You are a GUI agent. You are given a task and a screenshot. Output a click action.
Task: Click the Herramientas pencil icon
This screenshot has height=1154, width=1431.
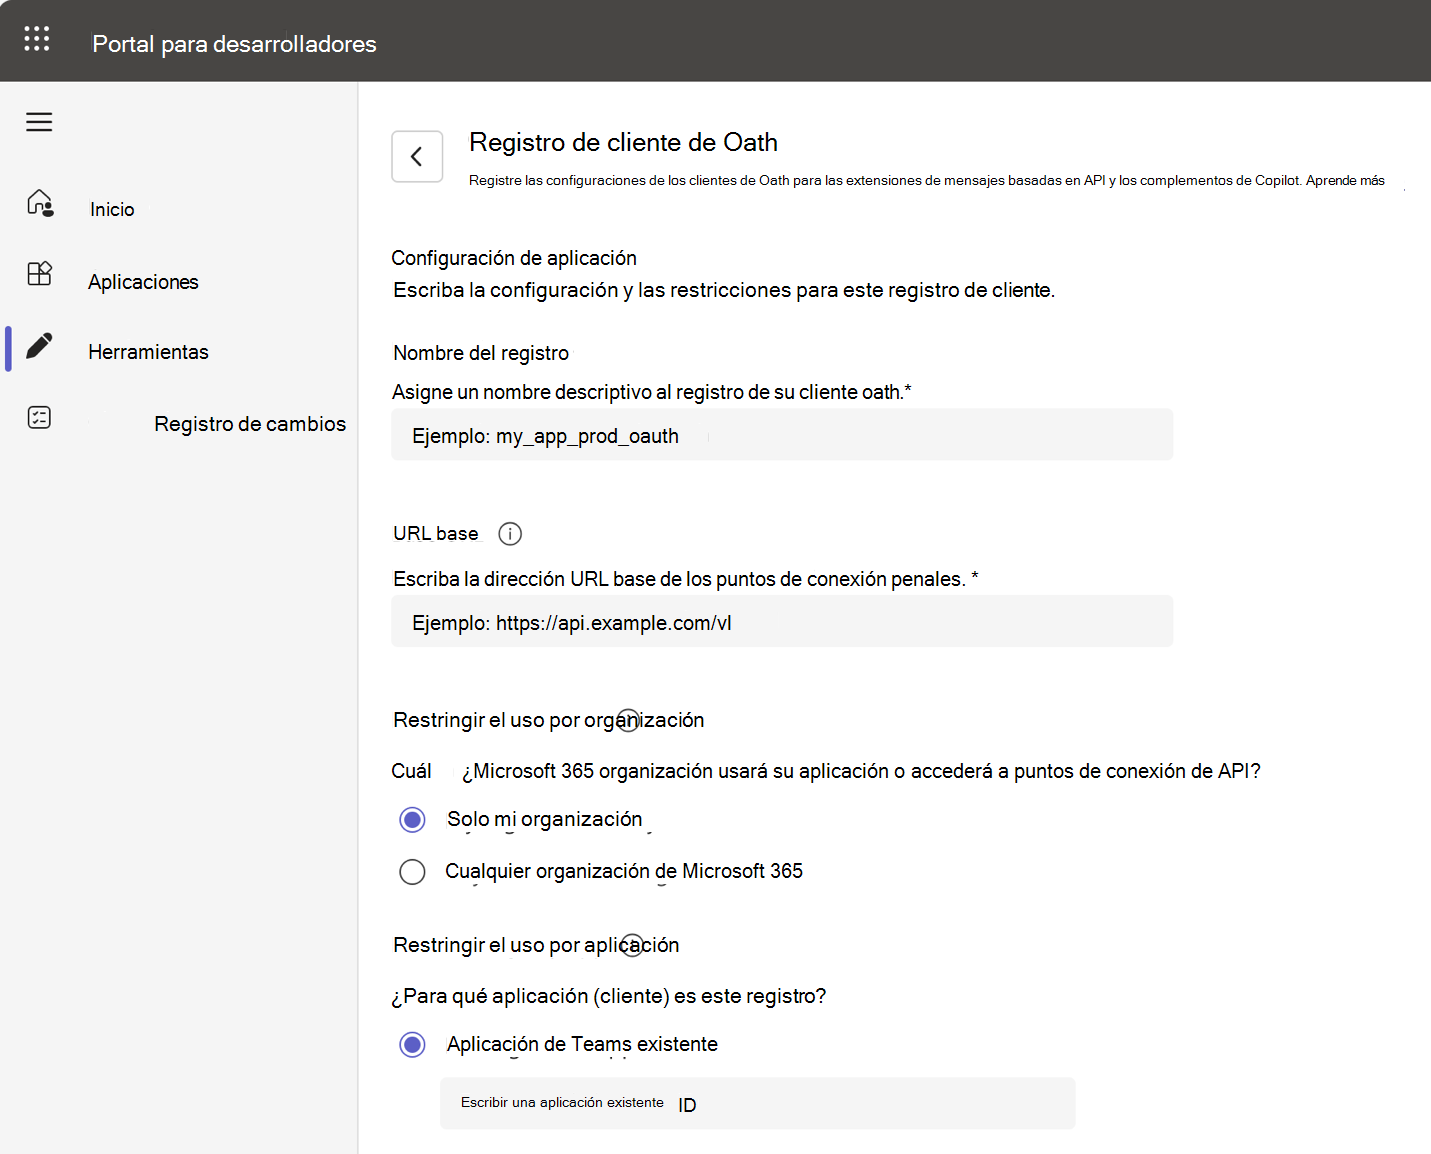pos(40,346)
